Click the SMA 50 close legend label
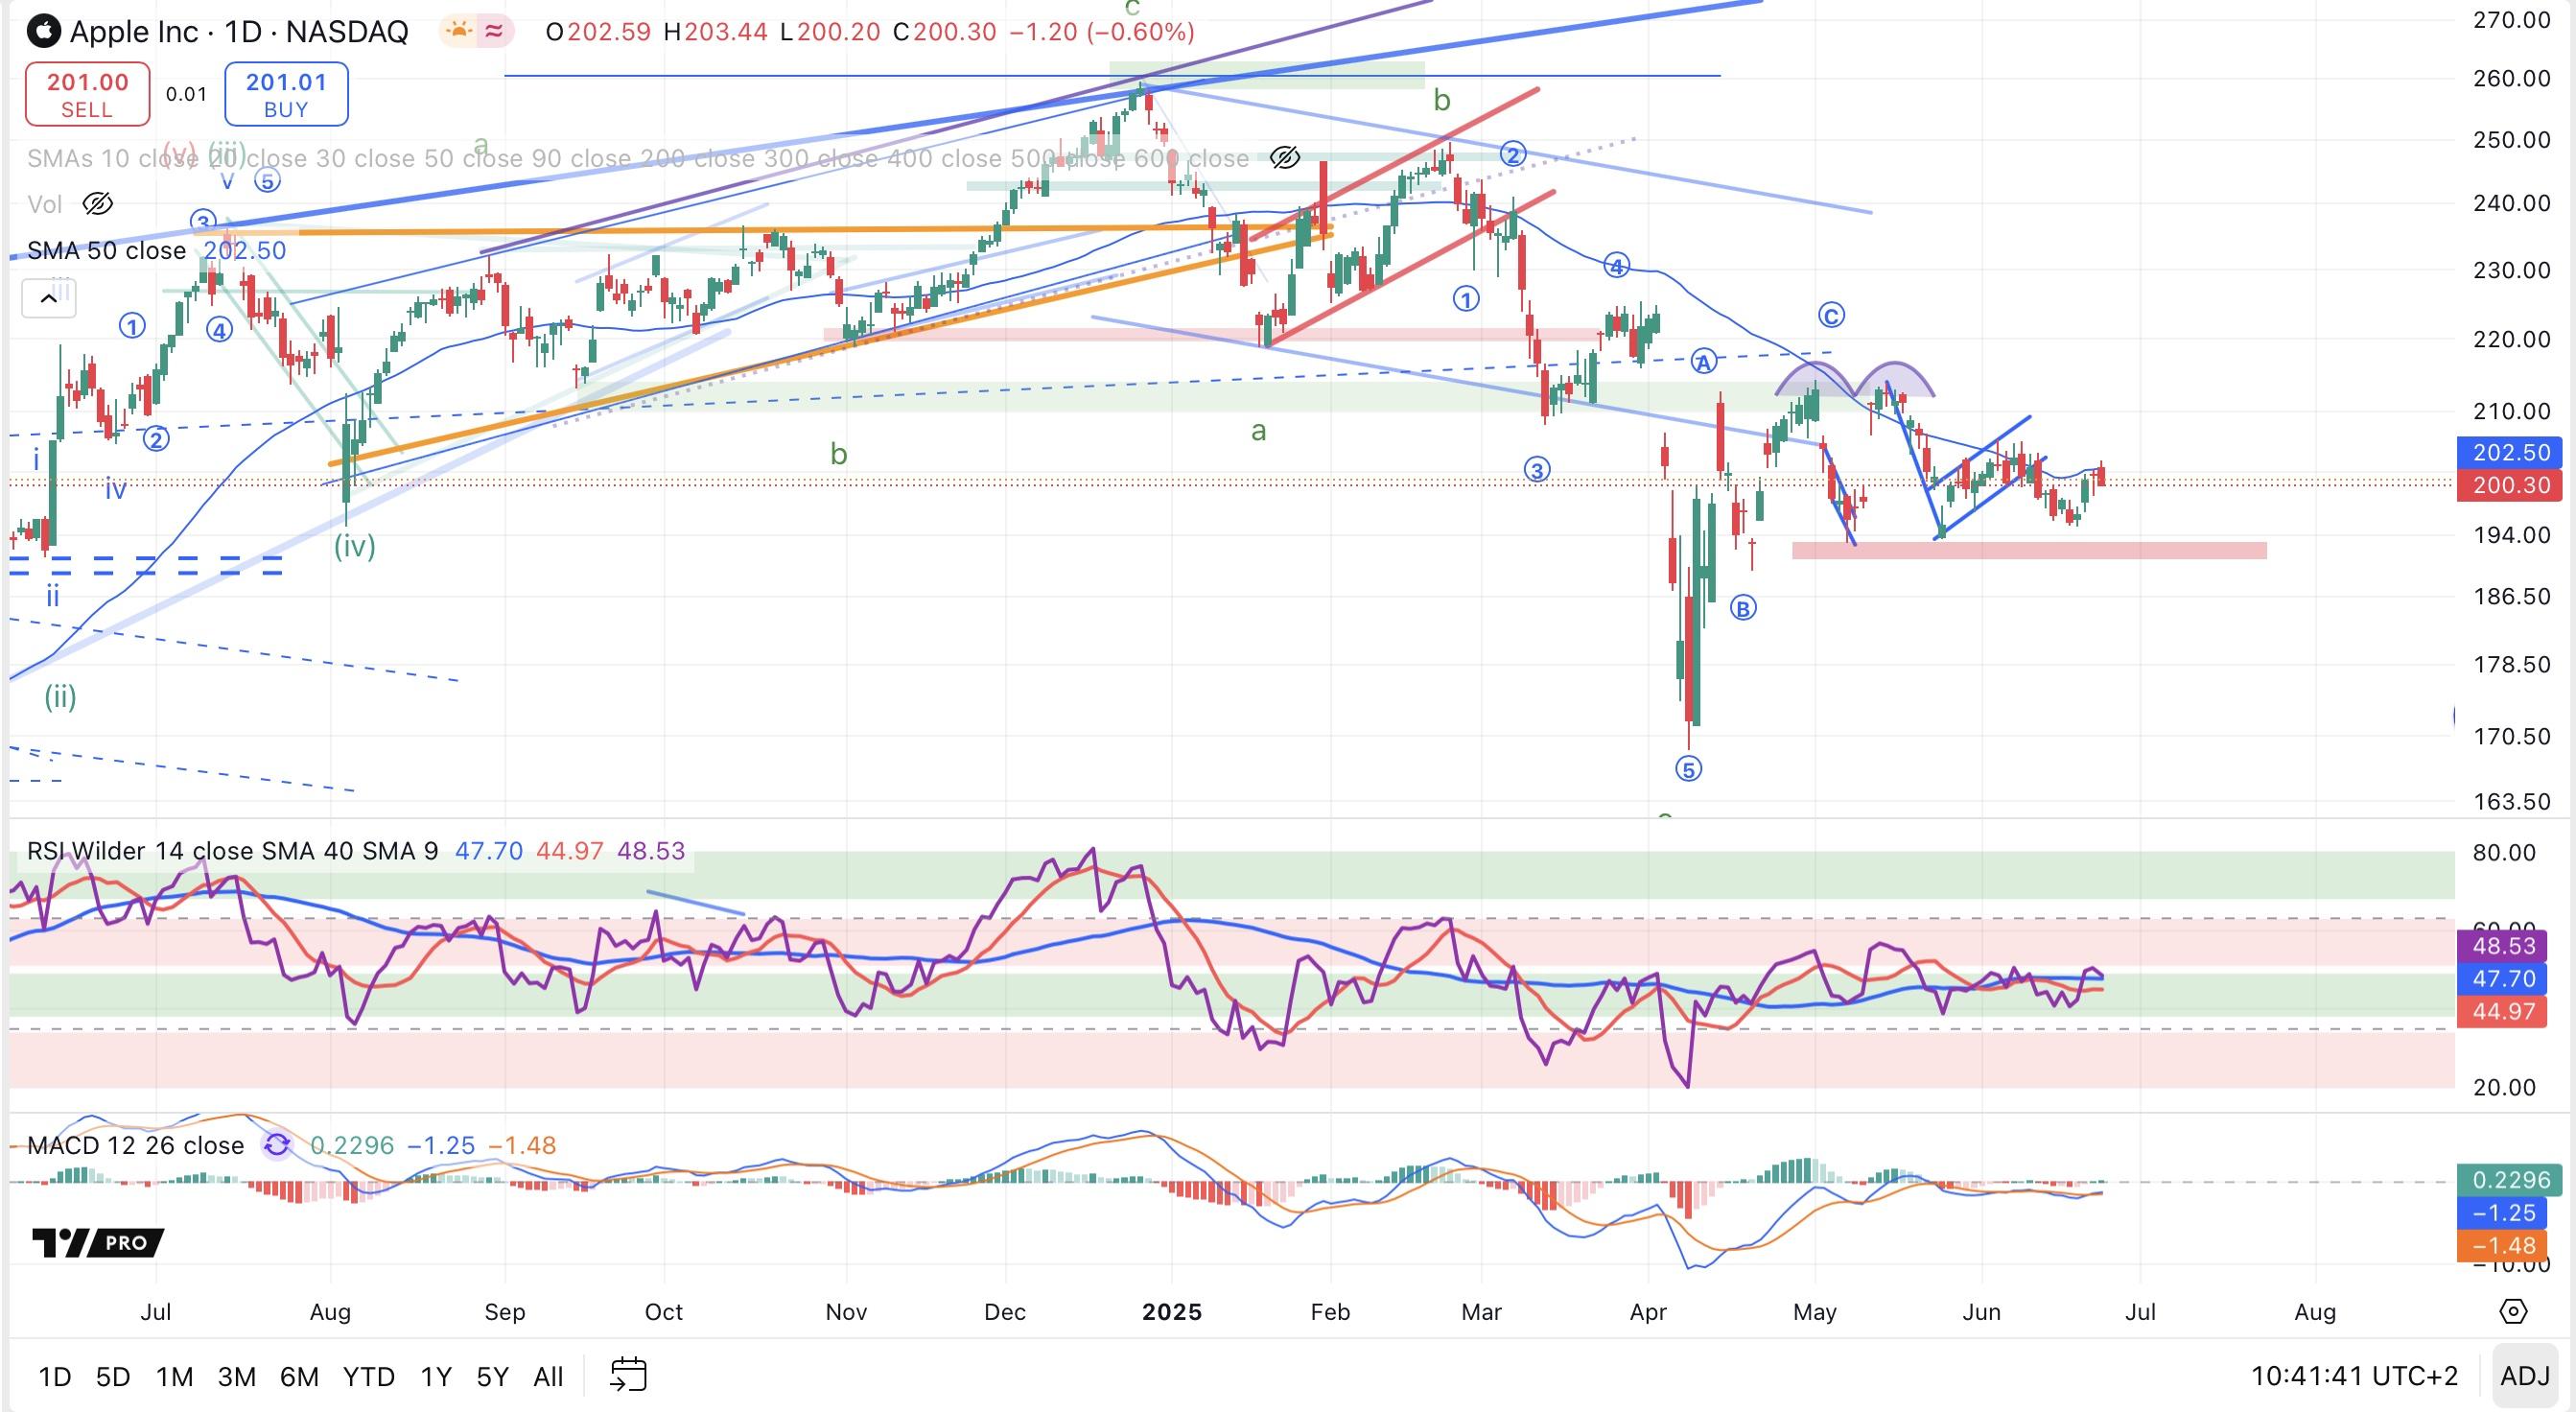This screenshot has width=2576, height=1412. (x=106, y=250)
